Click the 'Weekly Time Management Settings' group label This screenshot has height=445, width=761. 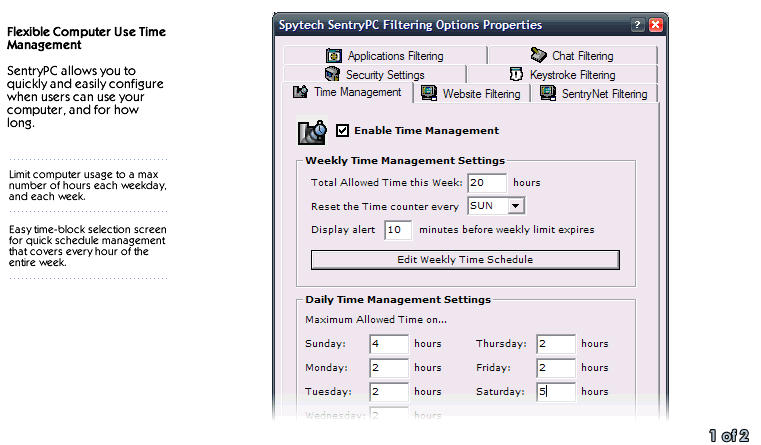(405, 161)
